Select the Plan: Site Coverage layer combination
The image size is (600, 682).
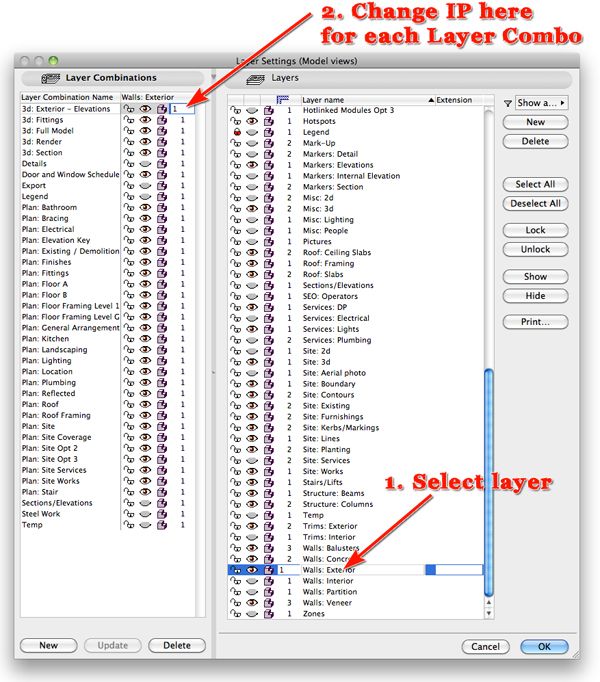coord(57,437)
